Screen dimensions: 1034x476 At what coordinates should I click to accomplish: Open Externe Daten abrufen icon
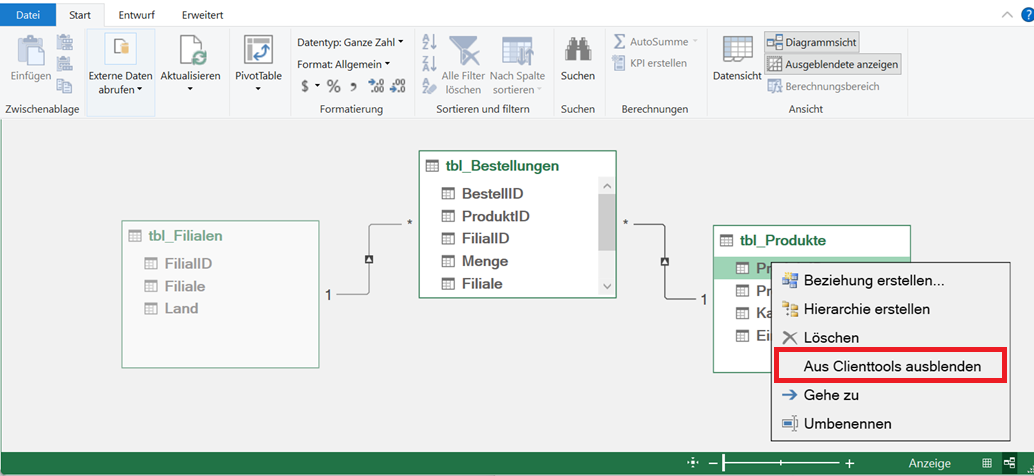[x=121, y=50]
